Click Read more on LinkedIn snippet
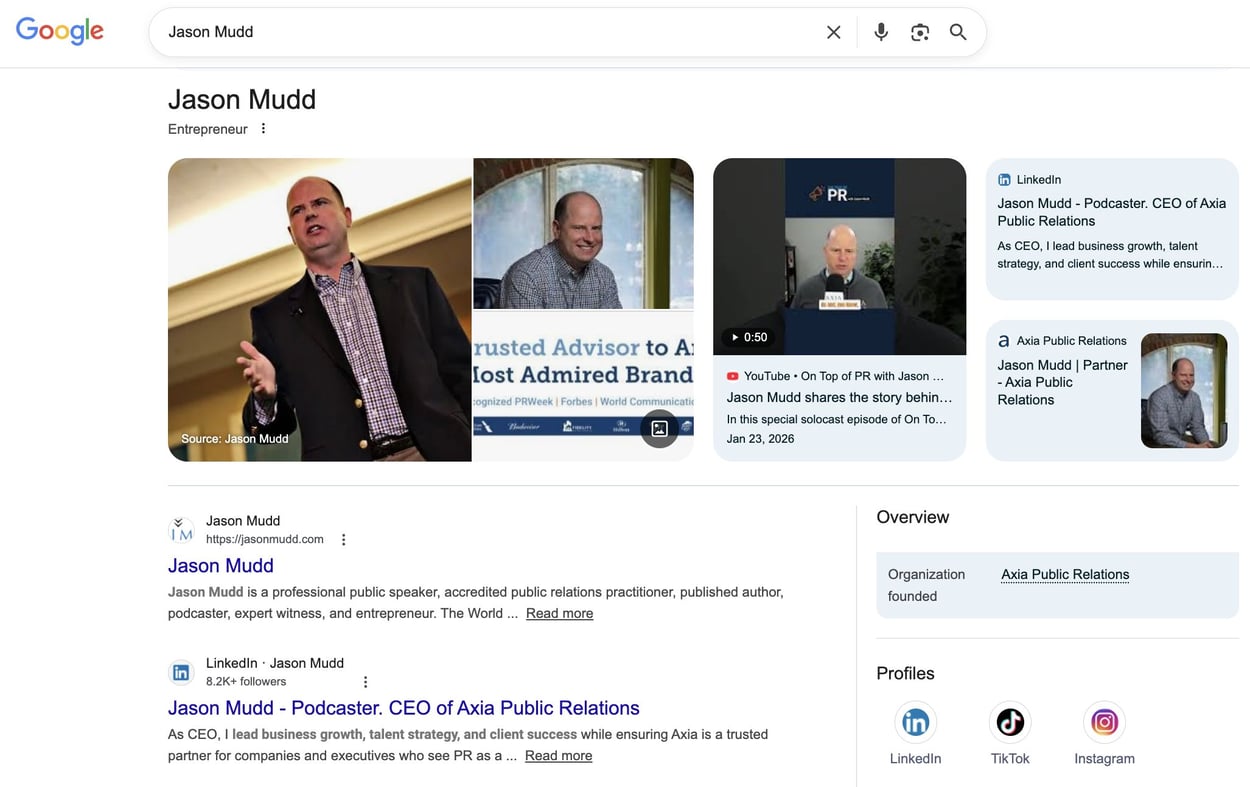This screenshot has width=1250, height=787. (559, 756)
